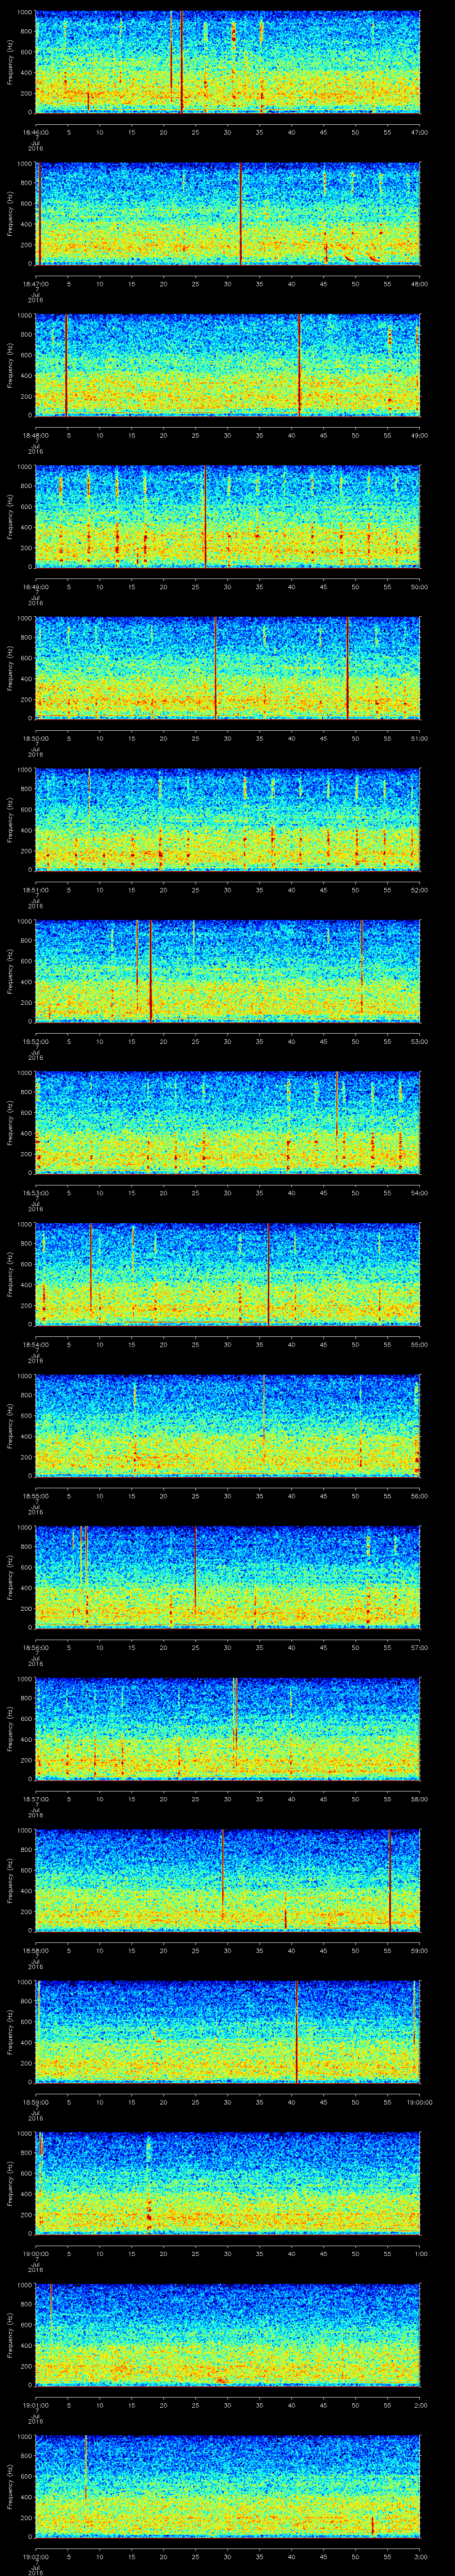Click the red streak near 5s in 18:48 panel
The width and height of the screenshot is (455, 2576).
point(66,365)
